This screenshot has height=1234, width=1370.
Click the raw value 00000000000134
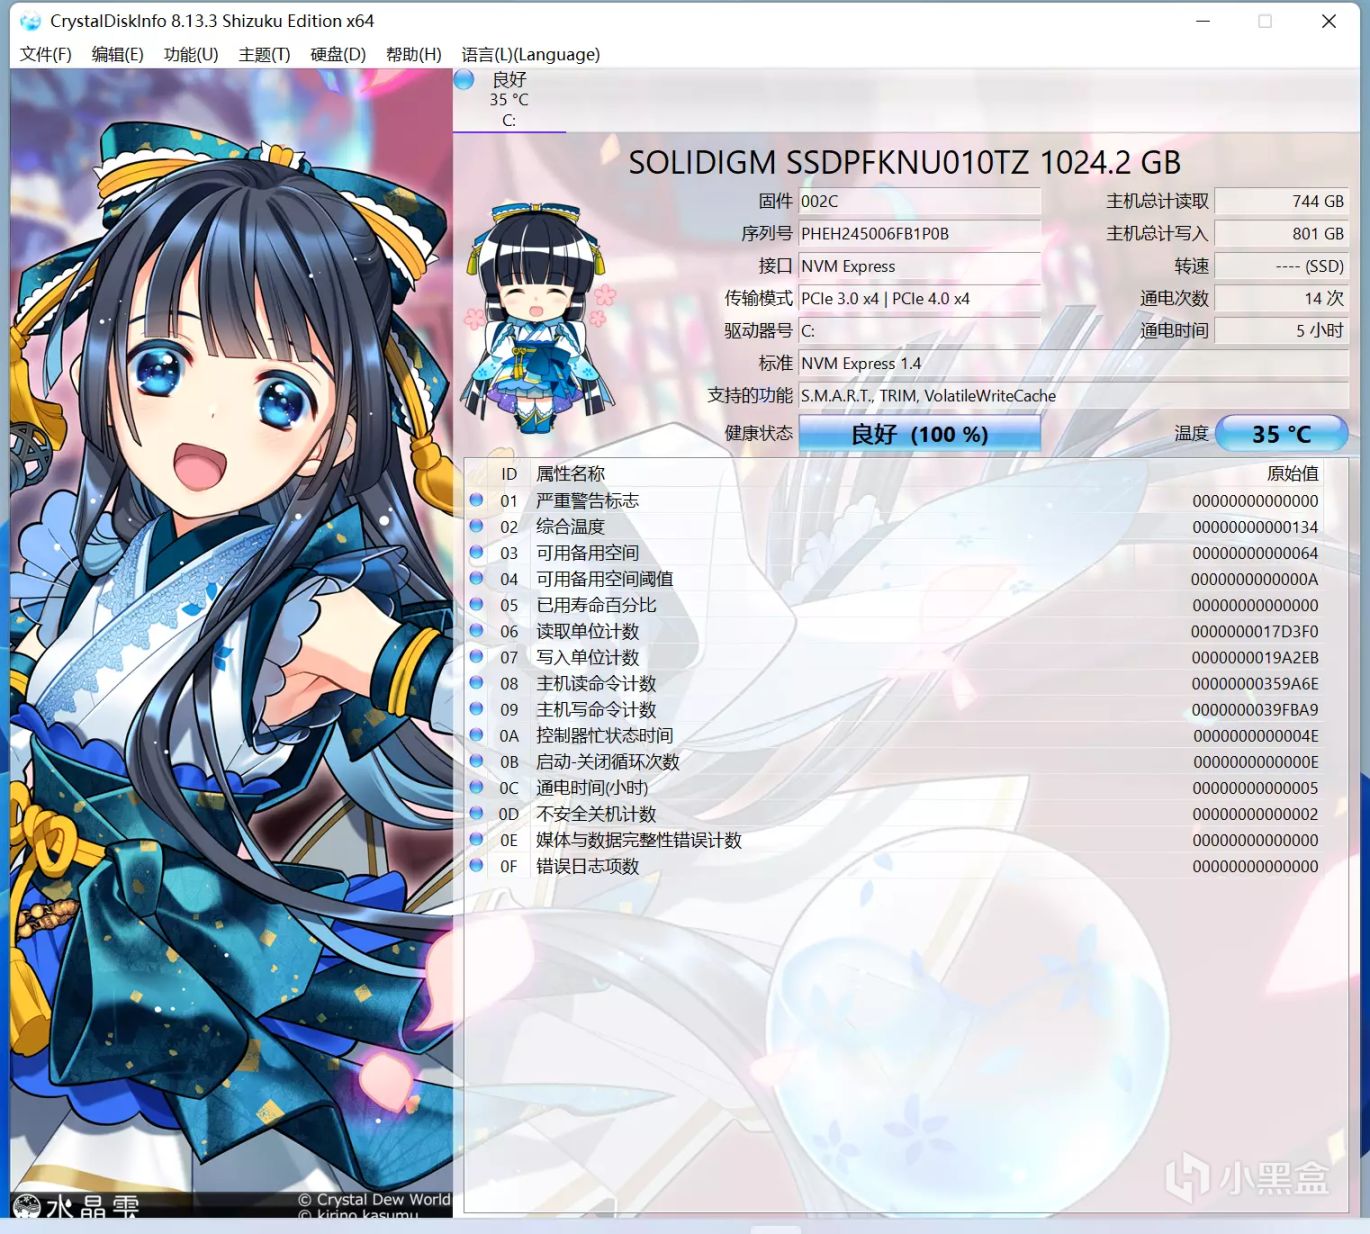(1255, 527)
